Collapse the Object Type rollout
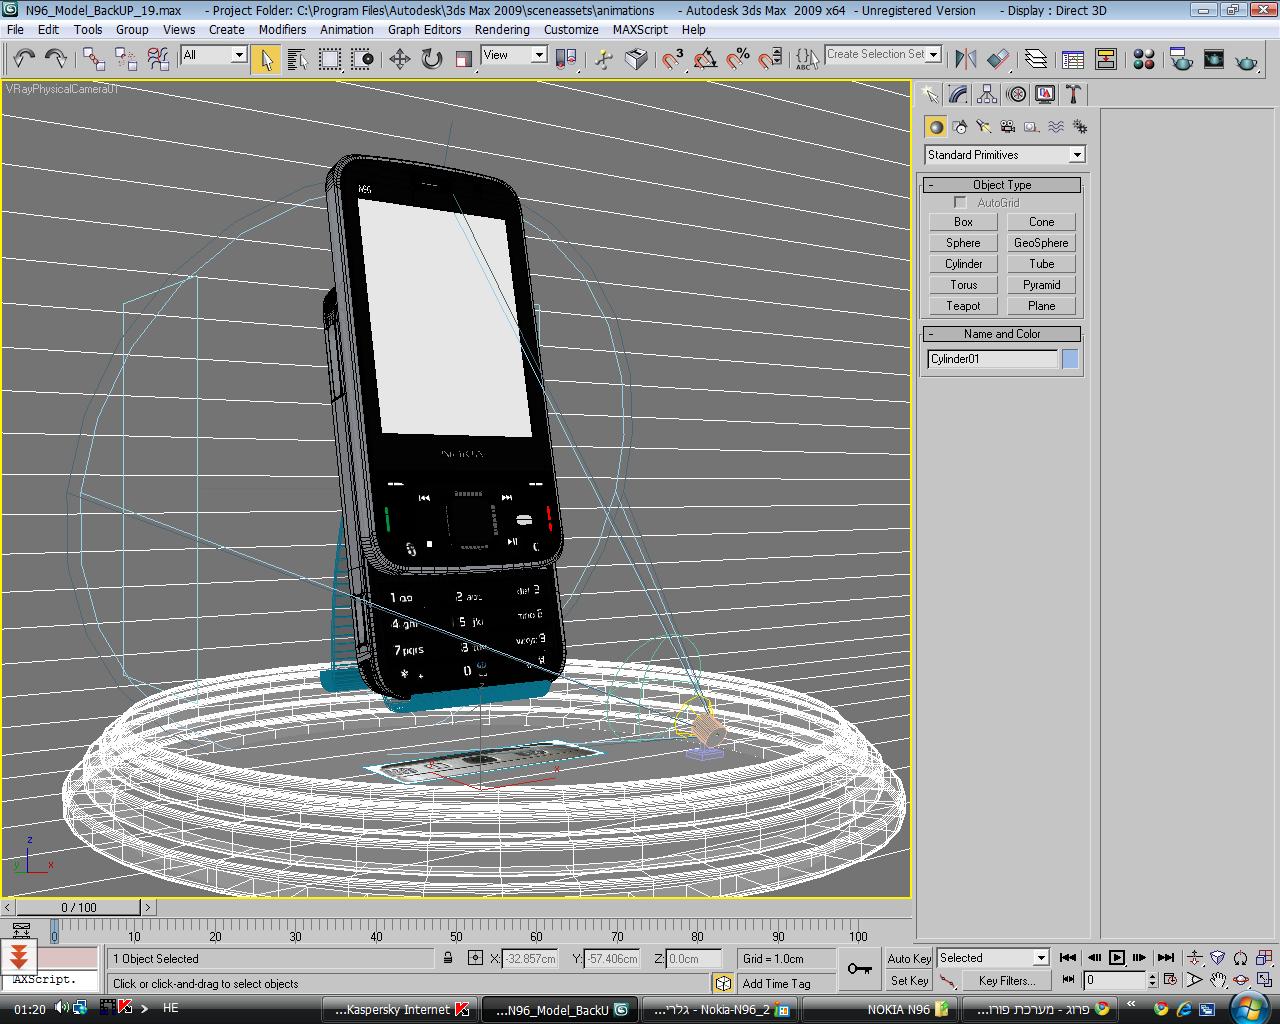This screenshot has height=1024, width=1280. coord(1002,185)
